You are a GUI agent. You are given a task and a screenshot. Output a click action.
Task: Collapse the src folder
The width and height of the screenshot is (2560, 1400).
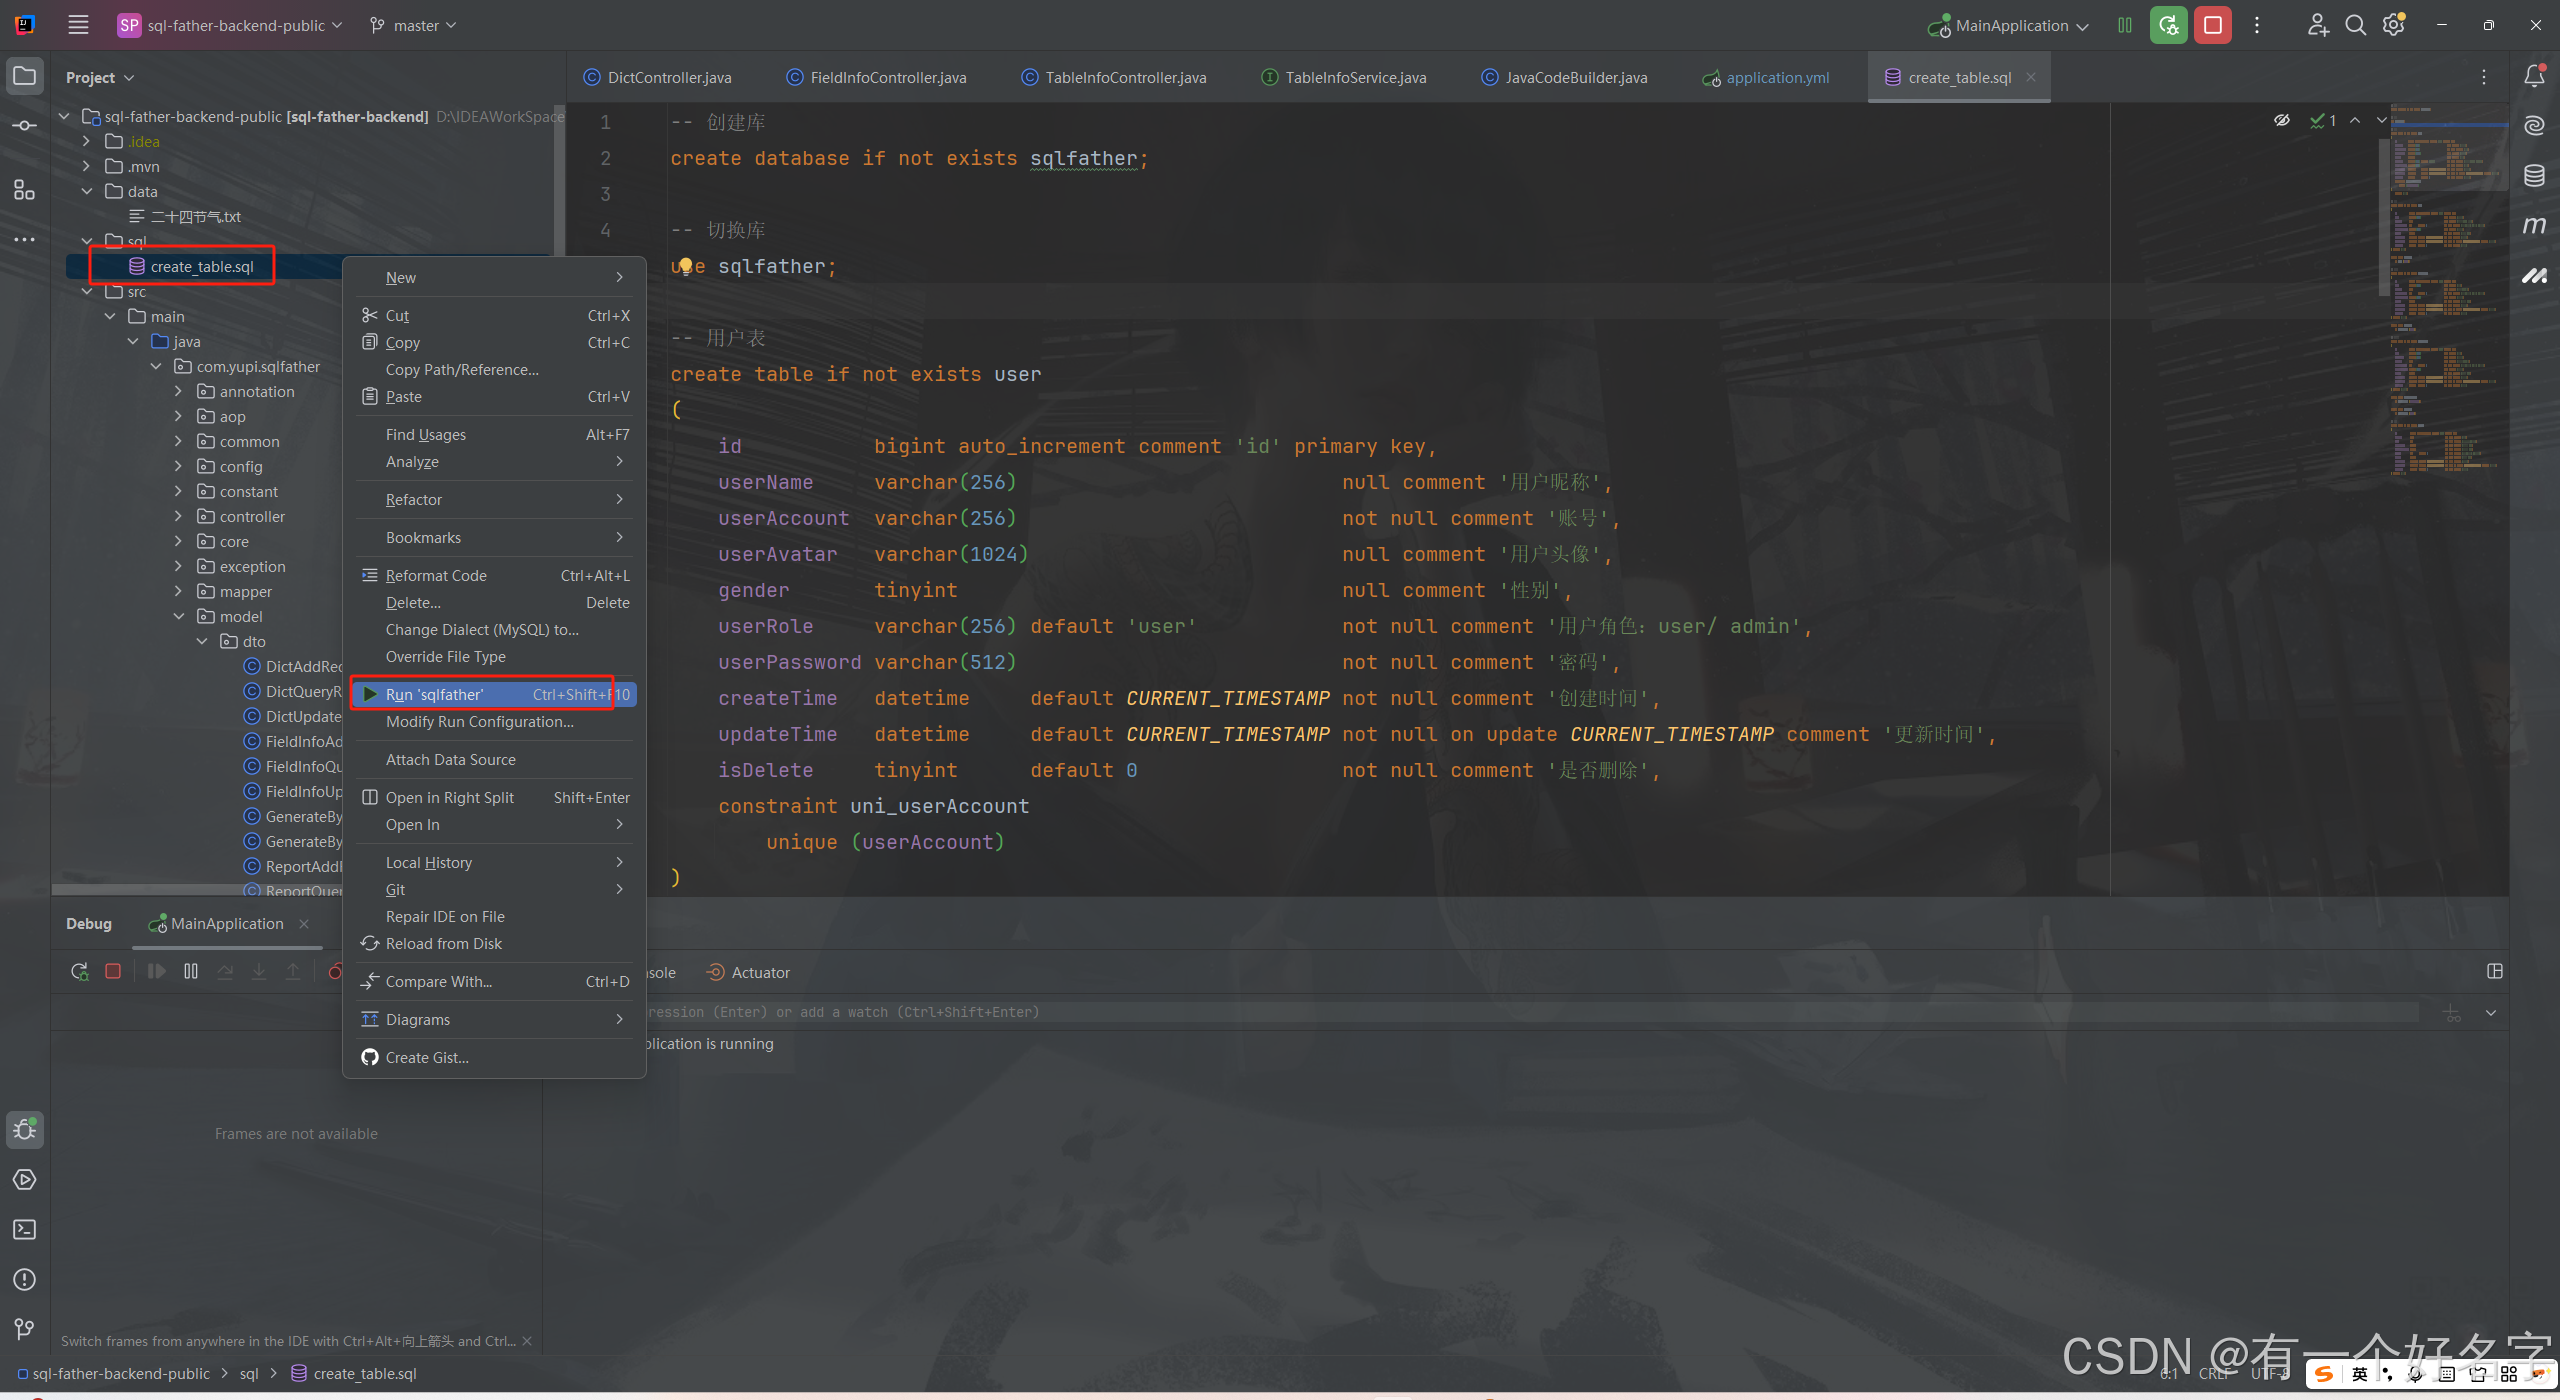[86, 291]
